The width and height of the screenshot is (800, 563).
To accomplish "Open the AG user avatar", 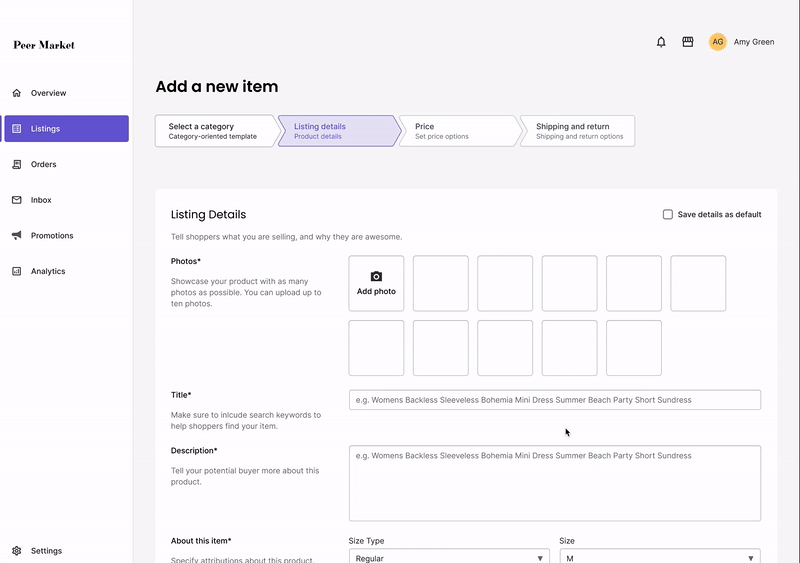I will coord(717,42).
